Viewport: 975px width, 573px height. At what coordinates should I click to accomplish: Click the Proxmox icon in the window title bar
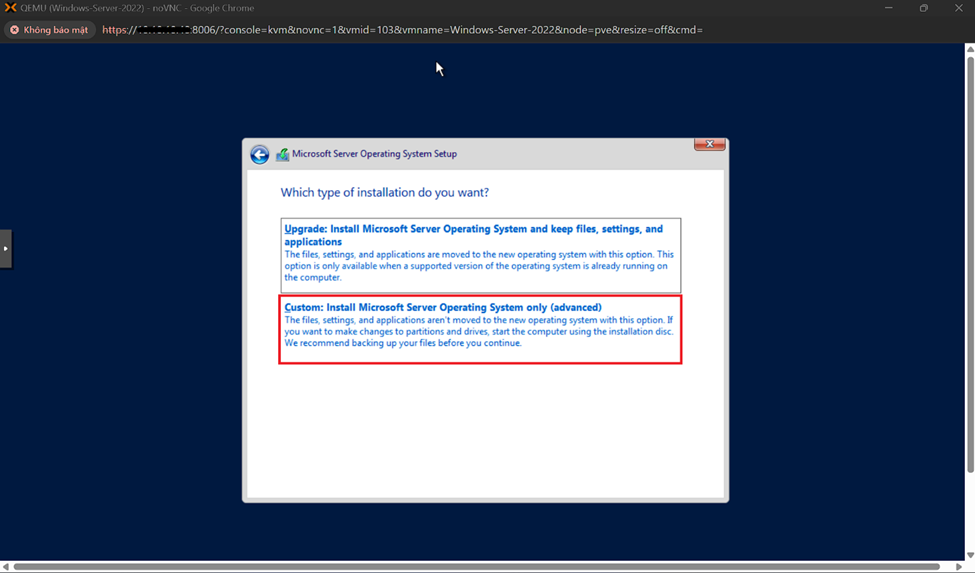10,8
